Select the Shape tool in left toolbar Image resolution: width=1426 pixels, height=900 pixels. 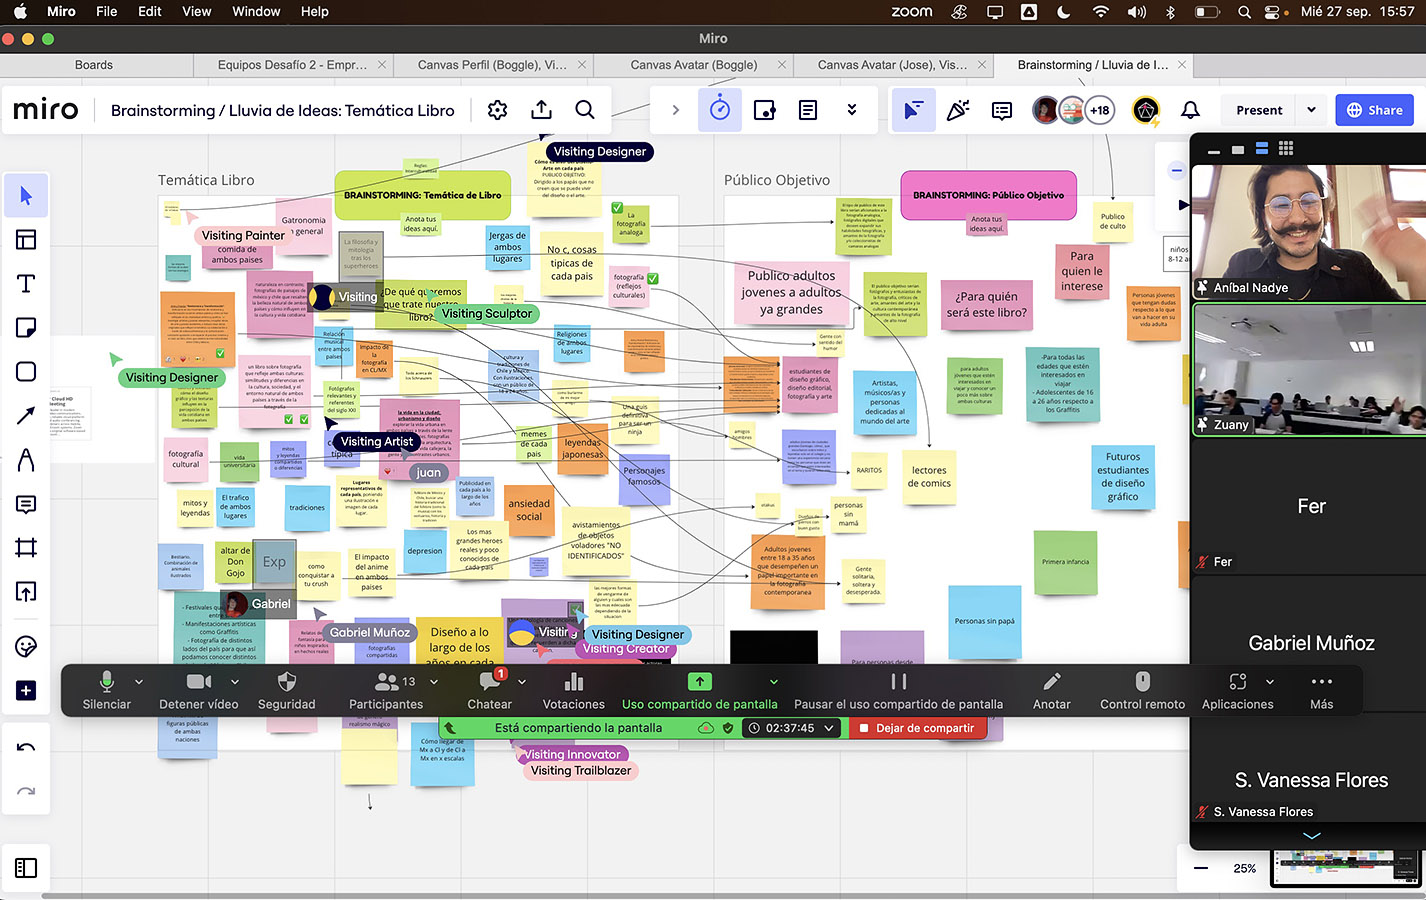[x=26, y=372]
